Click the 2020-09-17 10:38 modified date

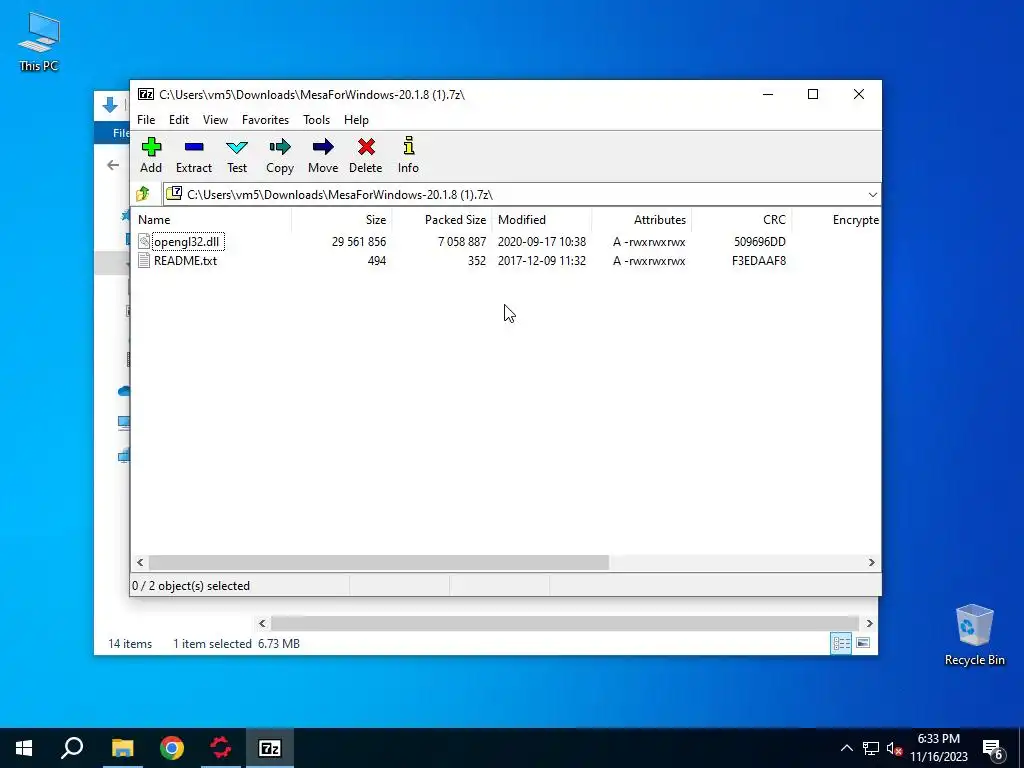(x=541, y=242)
